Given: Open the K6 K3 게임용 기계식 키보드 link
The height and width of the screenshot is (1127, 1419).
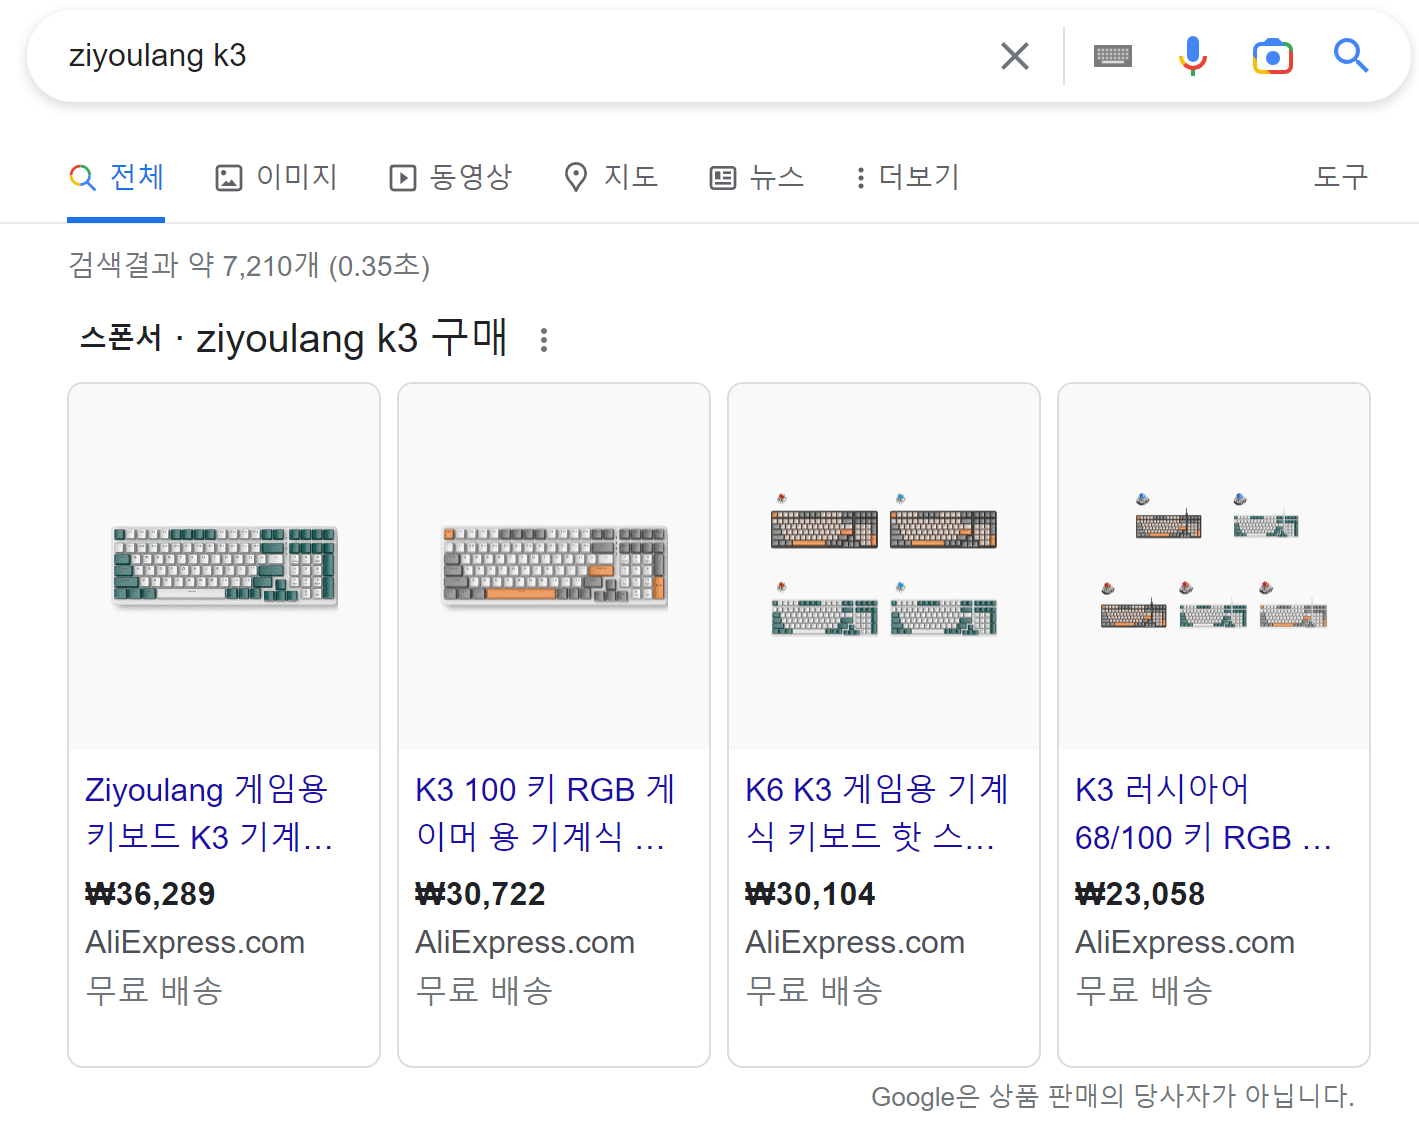Looking at the screenshot, I should (876, 813).
